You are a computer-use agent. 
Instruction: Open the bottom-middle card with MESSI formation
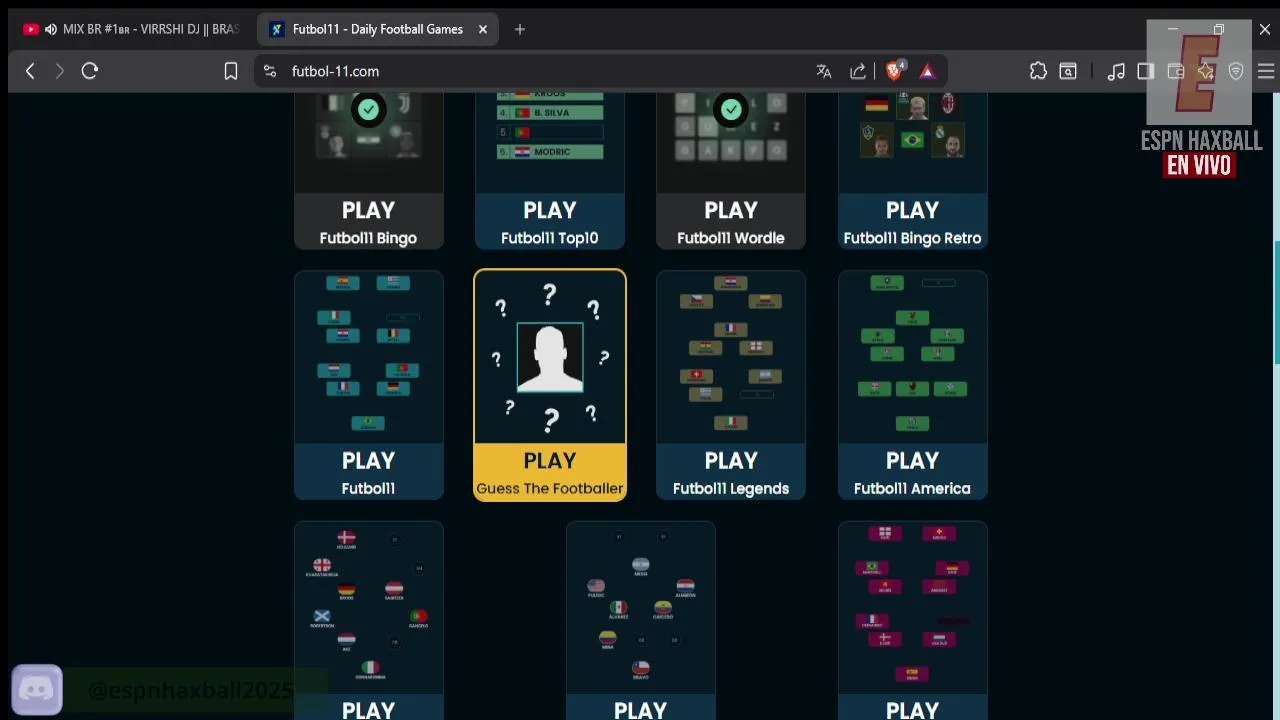click(x=640, y=620)
